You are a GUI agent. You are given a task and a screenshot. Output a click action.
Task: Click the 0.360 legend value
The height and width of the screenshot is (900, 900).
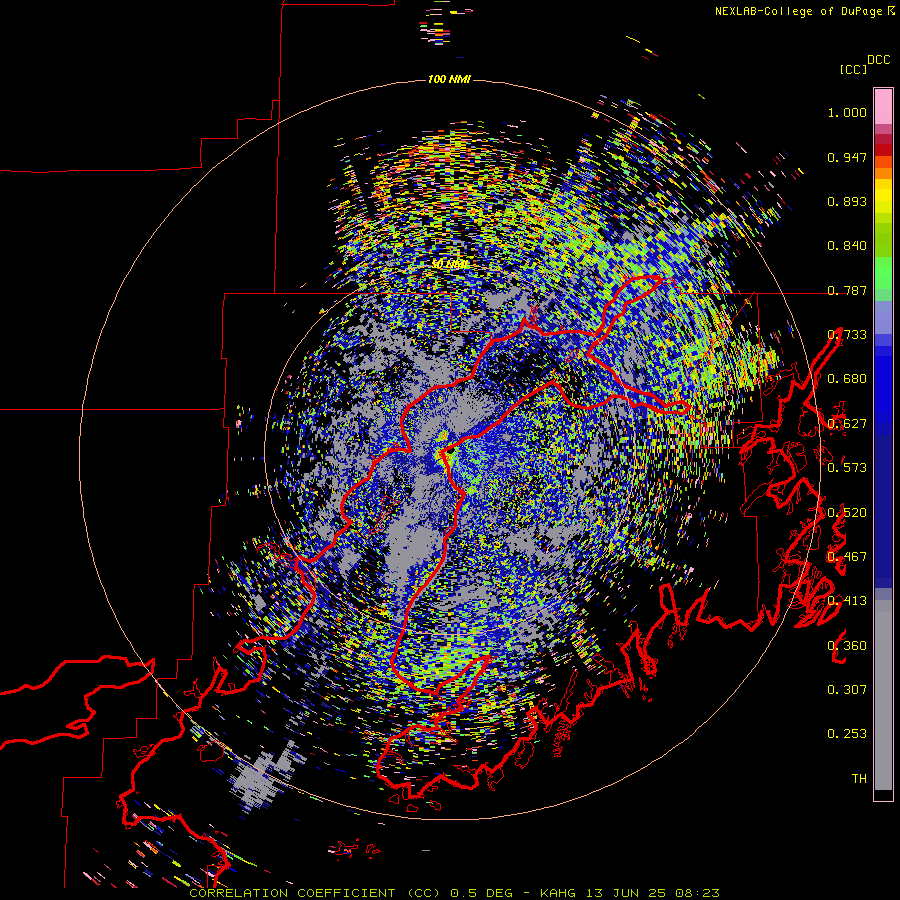[x=847, y=646]
